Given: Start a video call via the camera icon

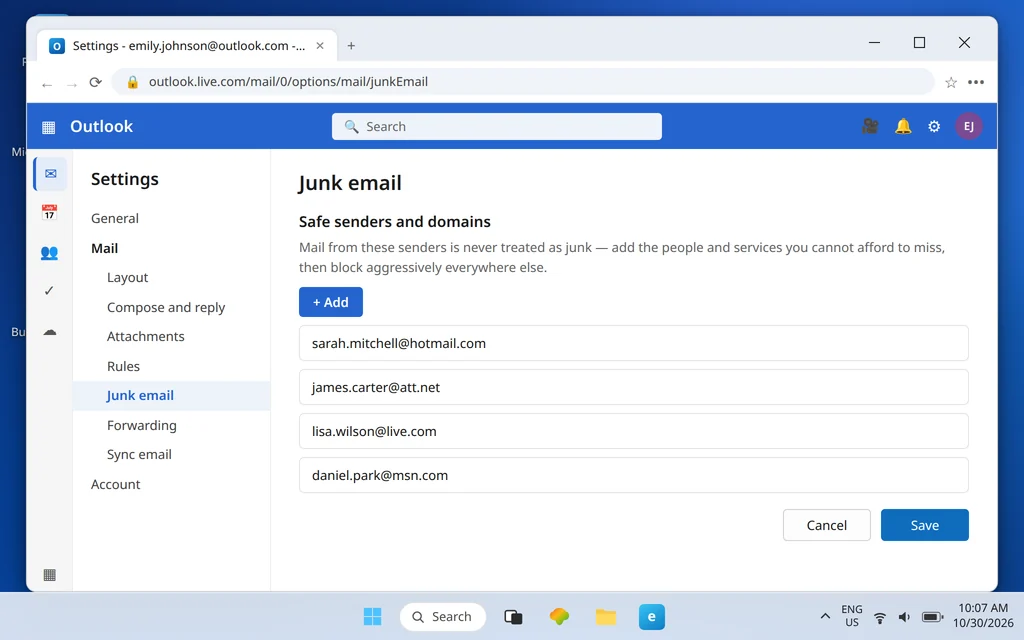Looking at the screenshot, I should 870,126.
